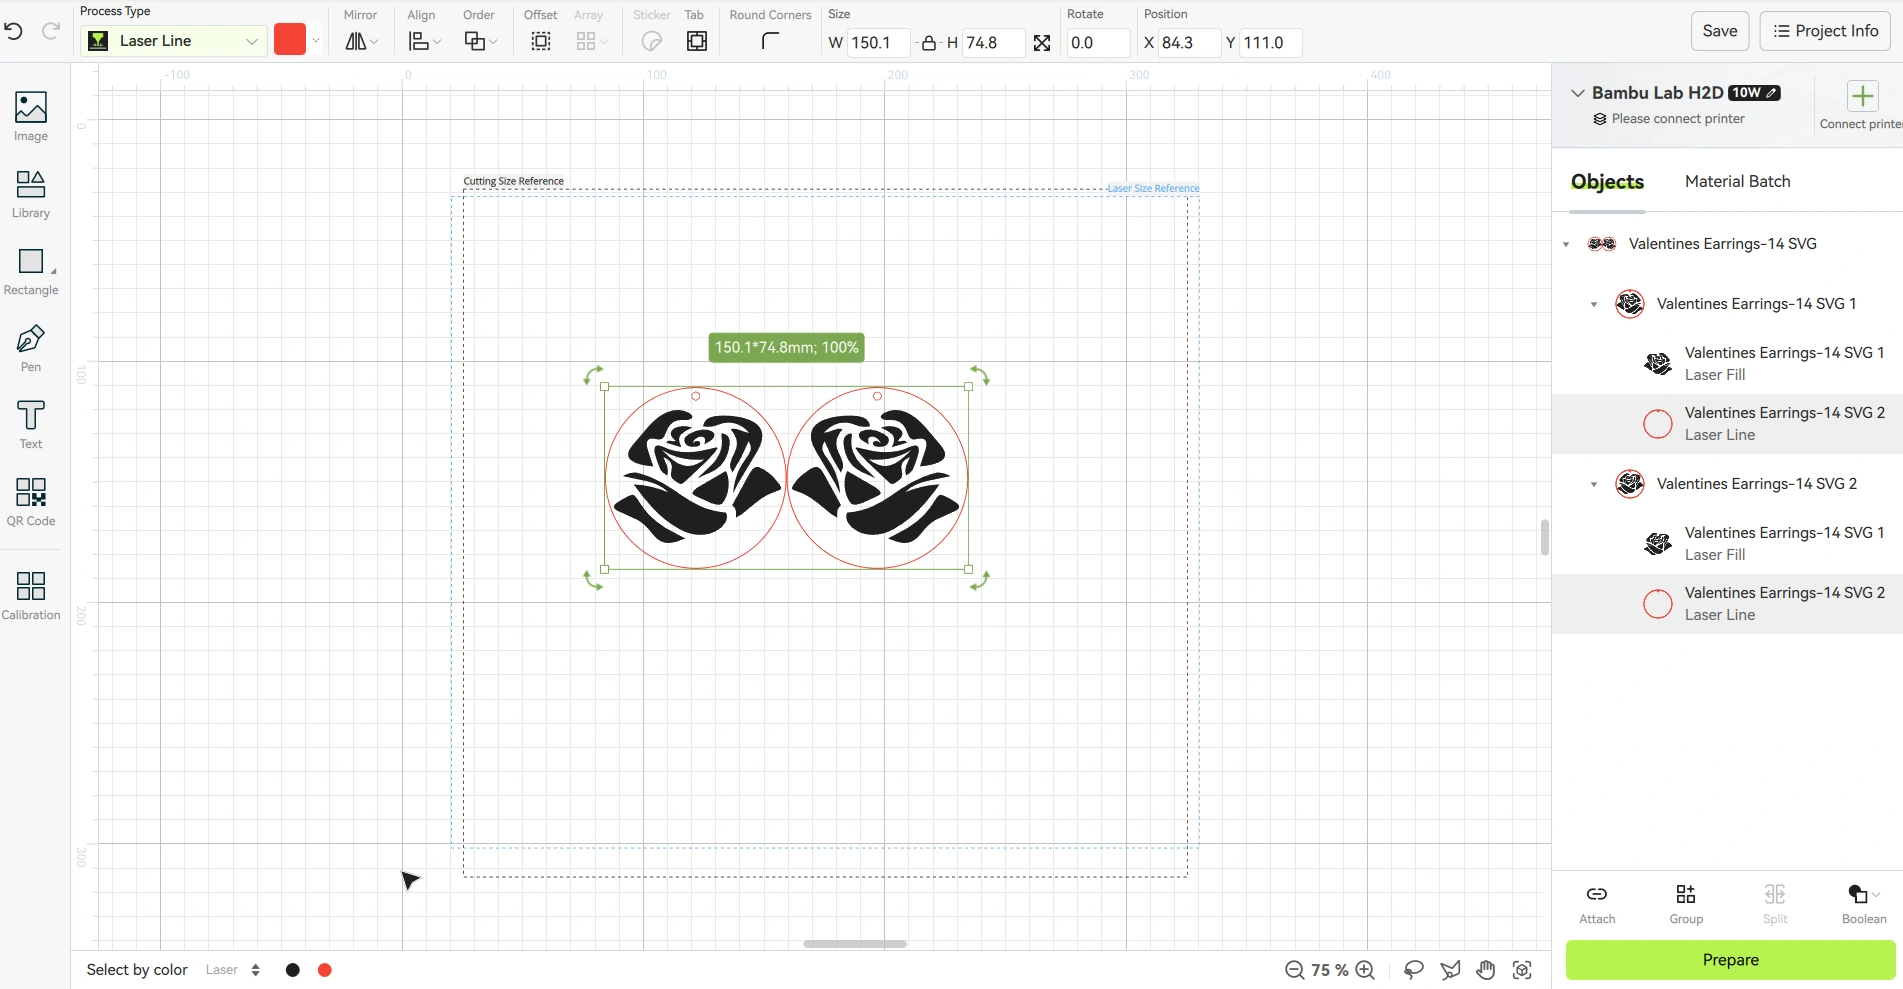Click the width W input field
This screenshot has width=1903, height=989.
878,43
